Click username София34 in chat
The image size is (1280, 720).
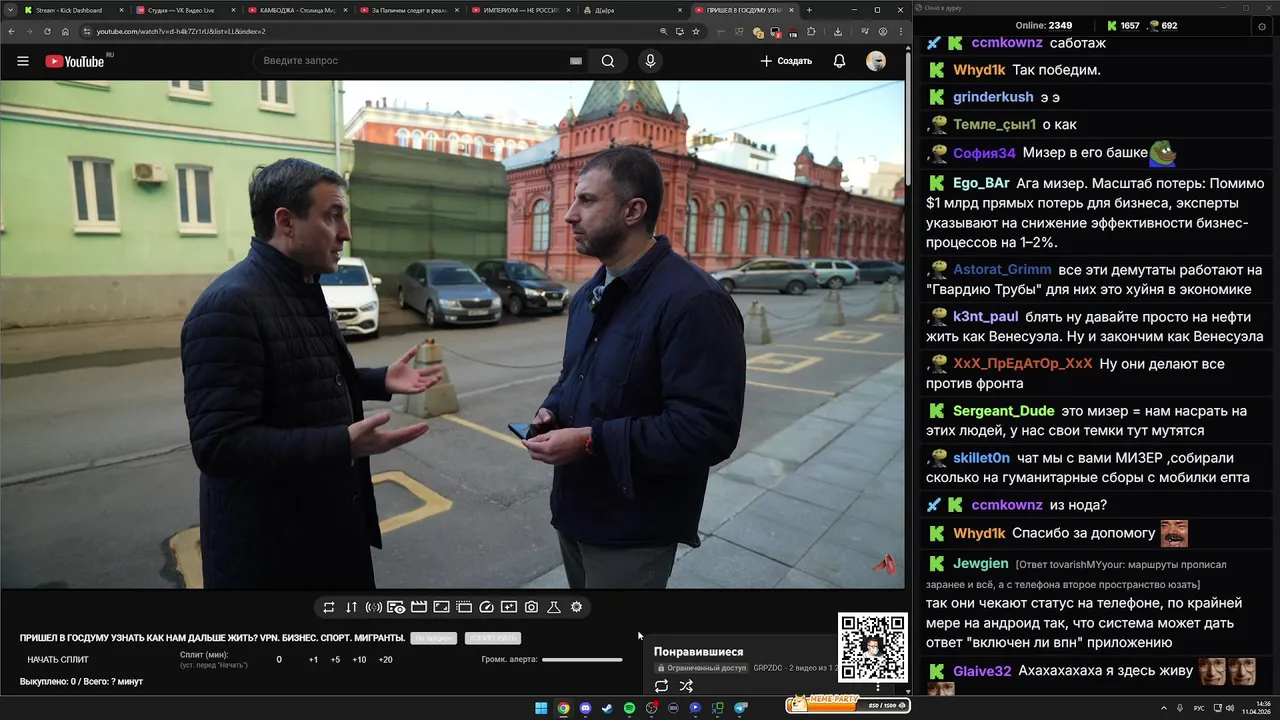coord(984,153)
